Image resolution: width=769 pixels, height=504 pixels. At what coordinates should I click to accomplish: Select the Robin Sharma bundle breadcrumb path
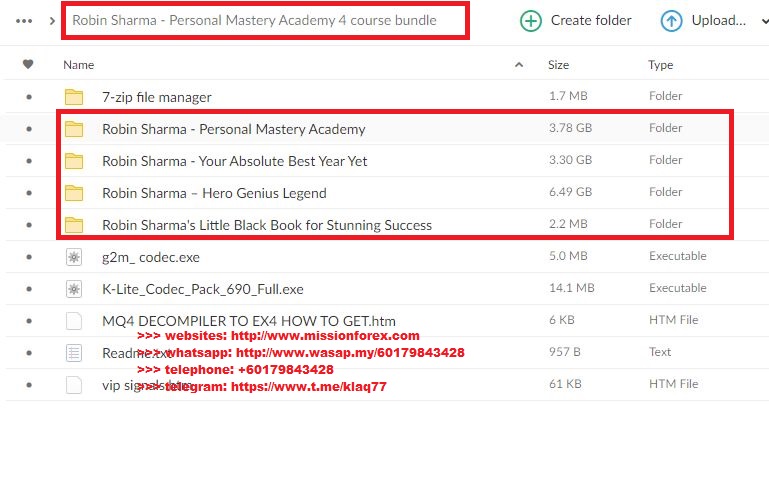click(254, 21)
